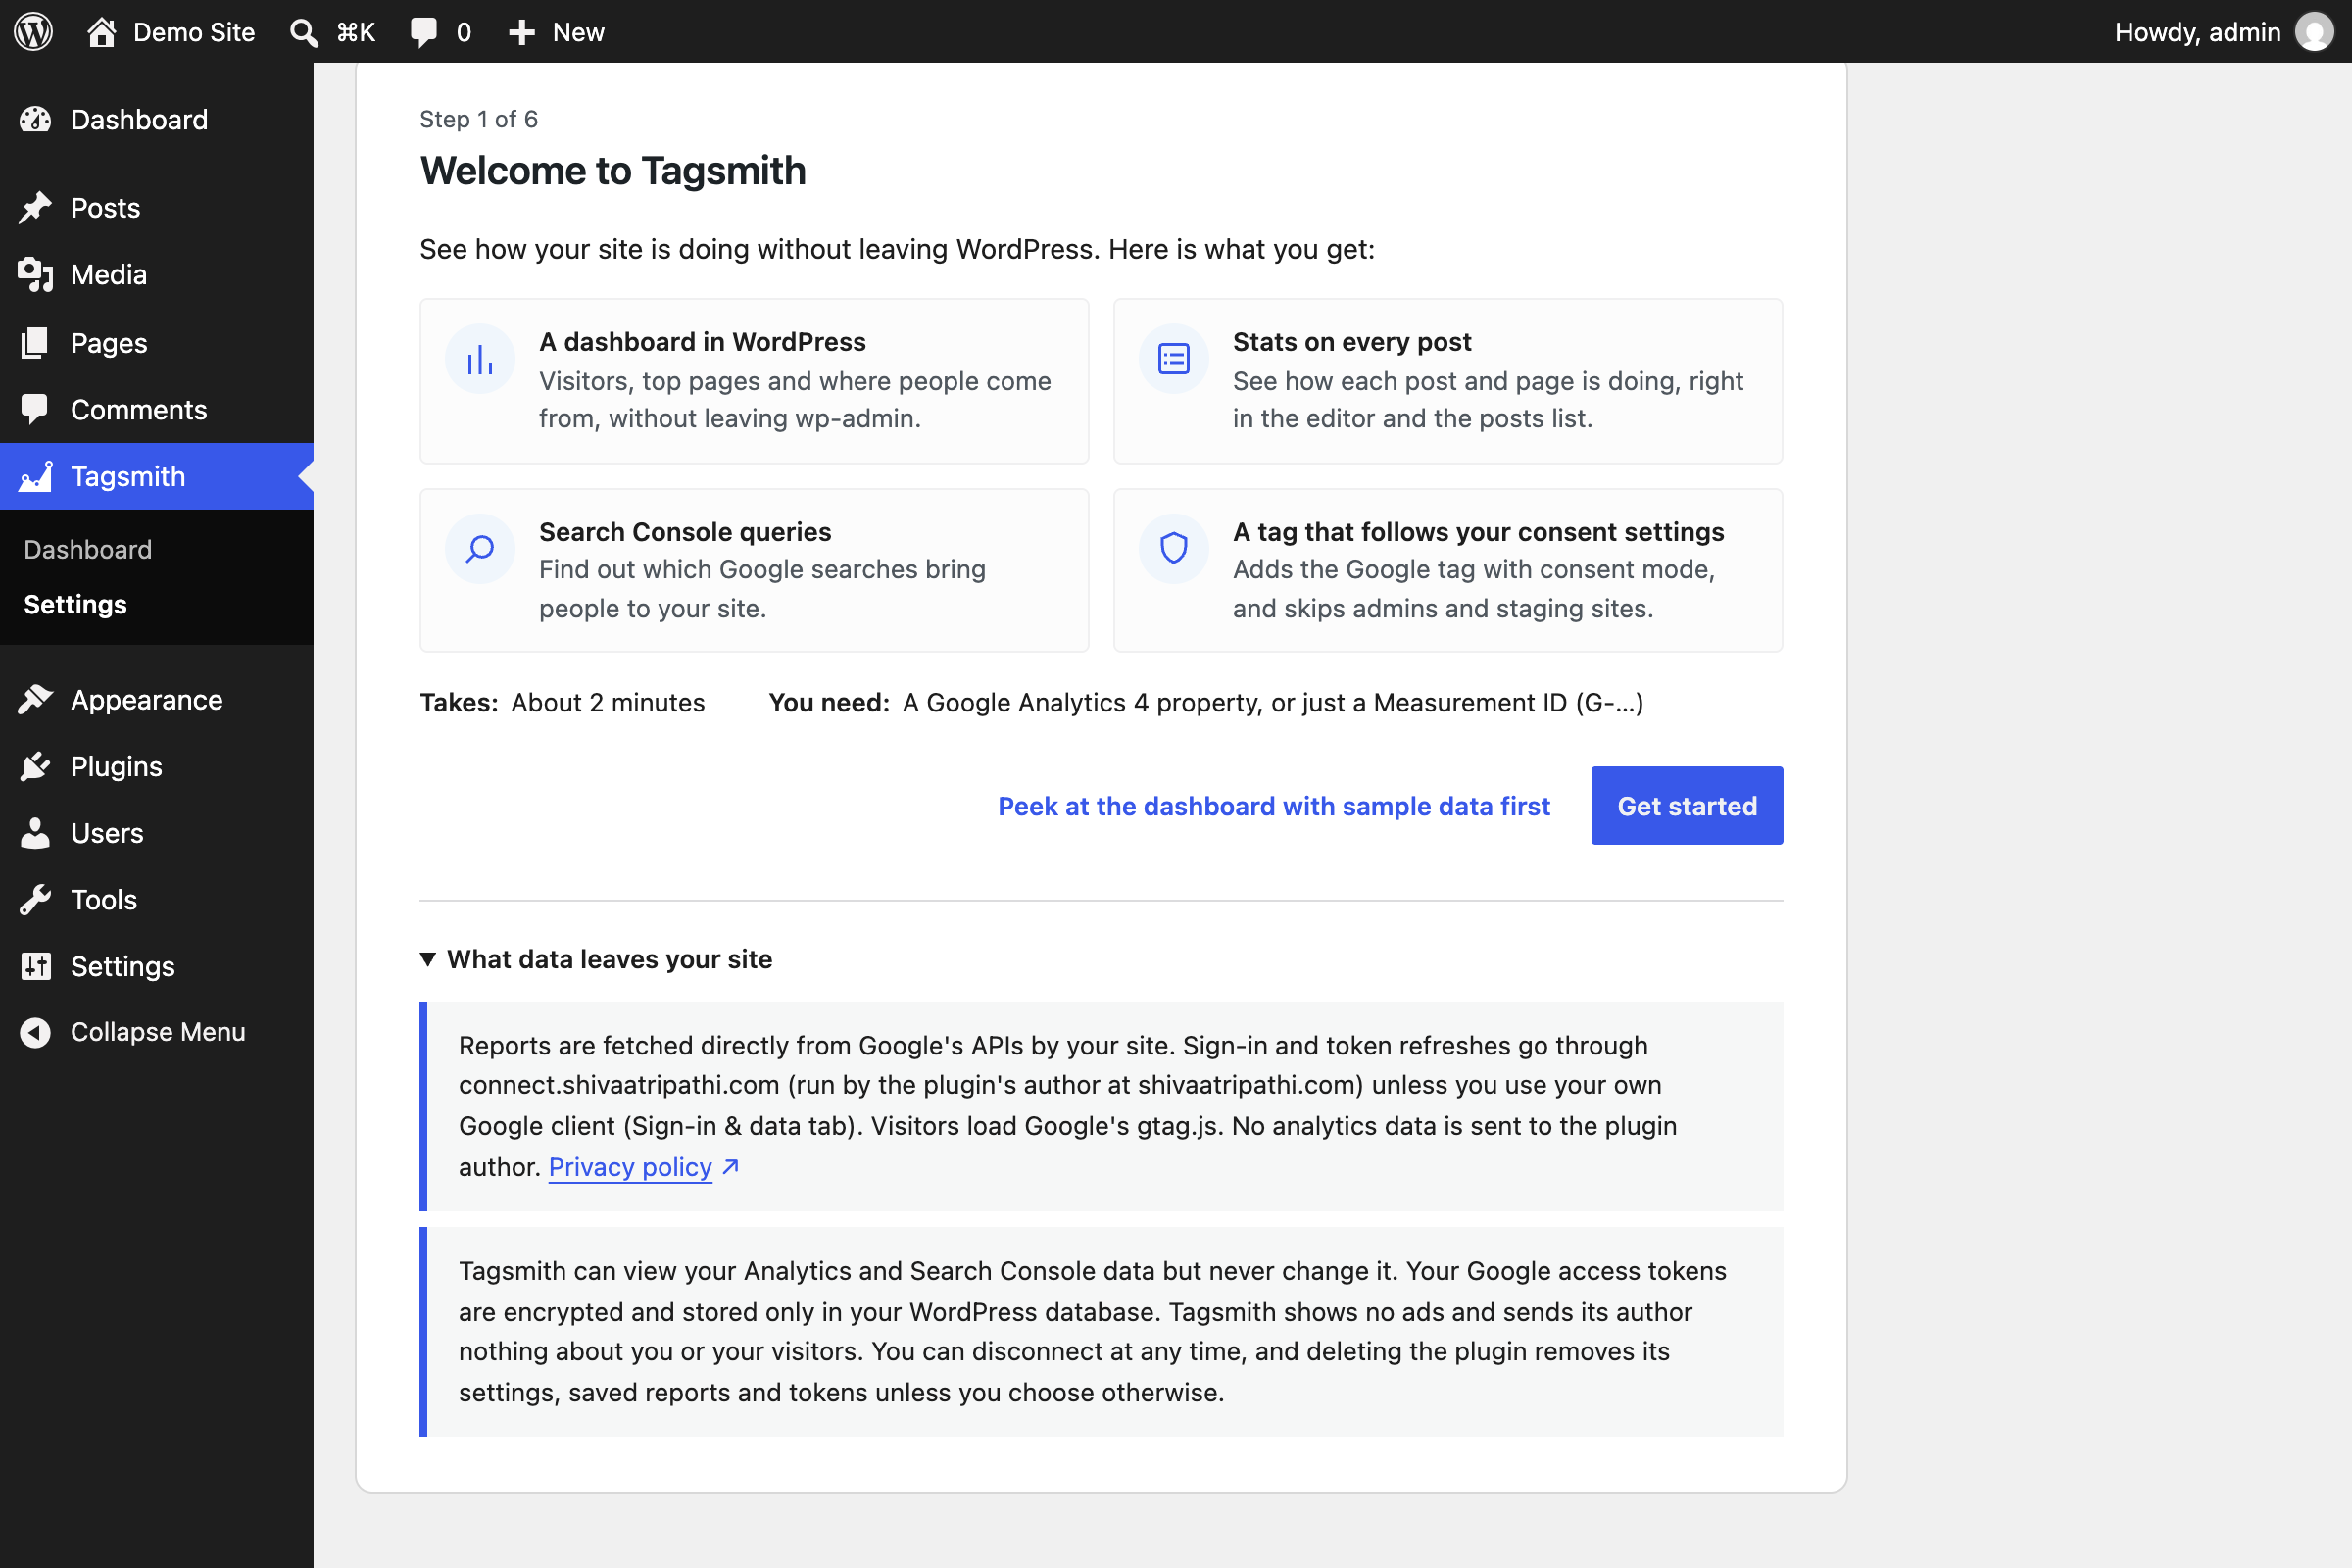Click the Pages icon in sidebar
Screen dimensions: 2352x1568
(x=35, y=343)
